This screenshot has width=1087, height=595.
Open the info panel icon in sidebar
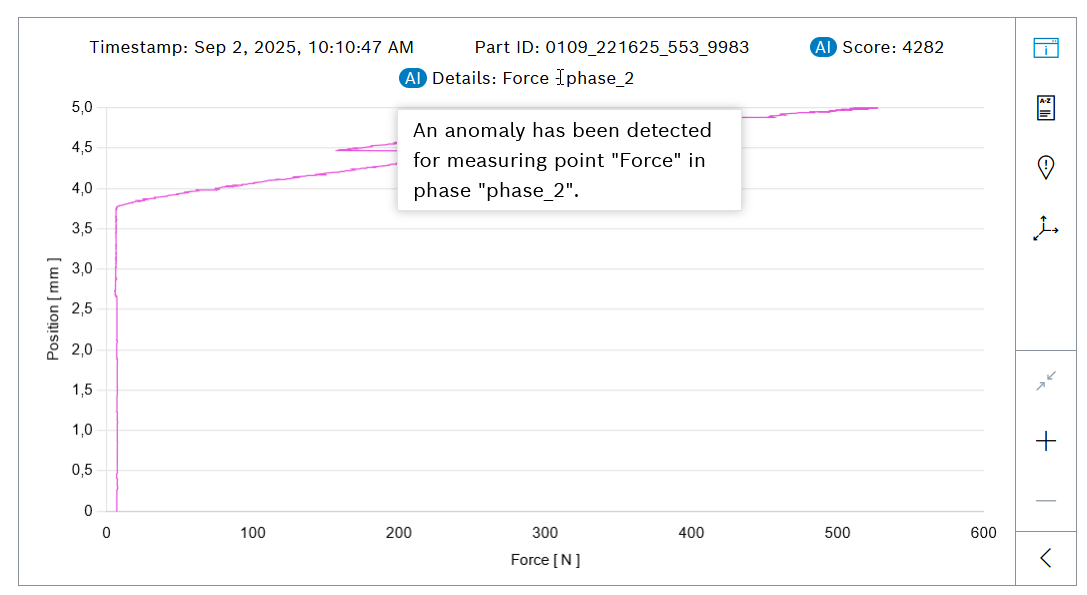[x=1046, y=48]
